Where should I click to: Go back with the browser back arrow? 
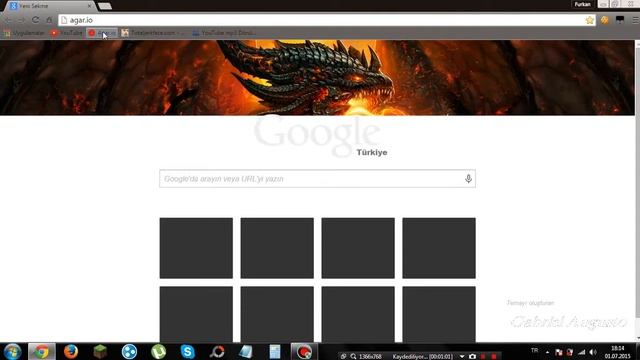[8, 20]
